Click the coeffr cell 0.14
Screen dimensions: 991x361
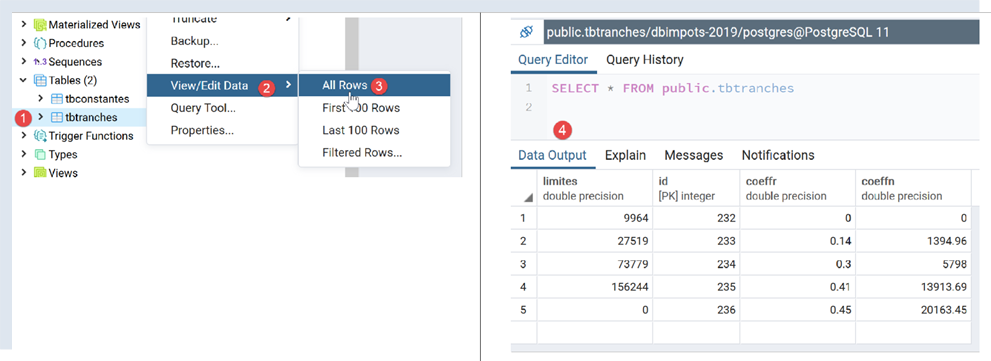(x=798, y=241)
